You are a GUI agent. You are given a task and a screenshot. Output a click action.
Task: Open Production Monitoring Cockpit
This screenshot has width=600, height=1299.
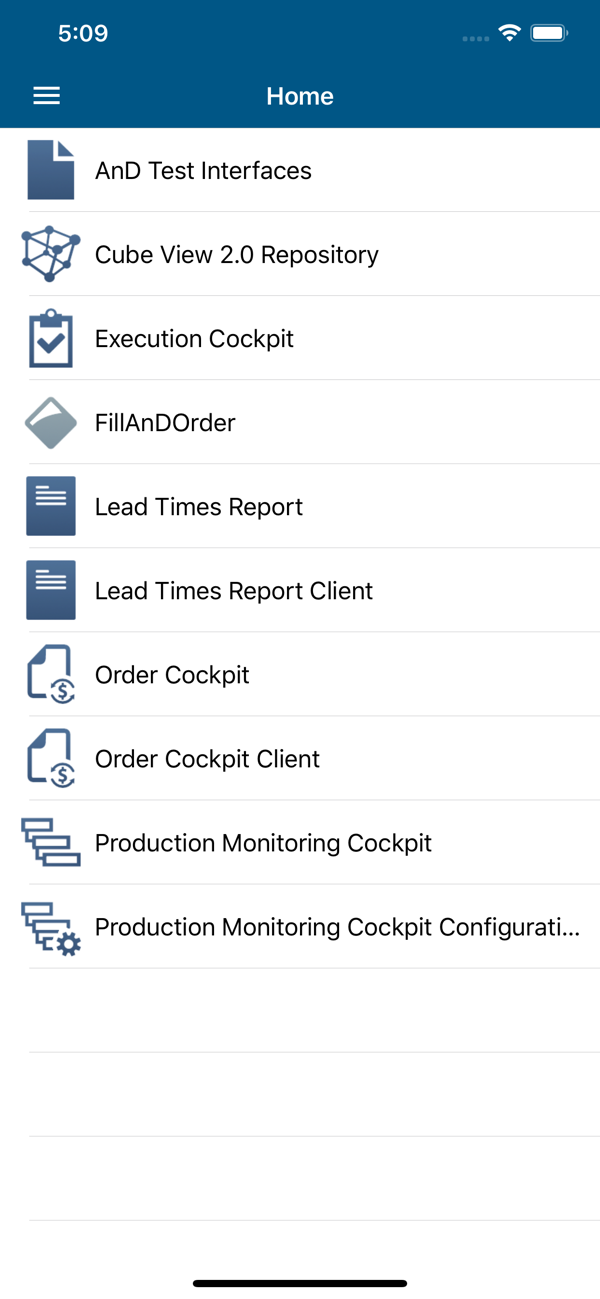pyautogui.click(x=300, y=842)
